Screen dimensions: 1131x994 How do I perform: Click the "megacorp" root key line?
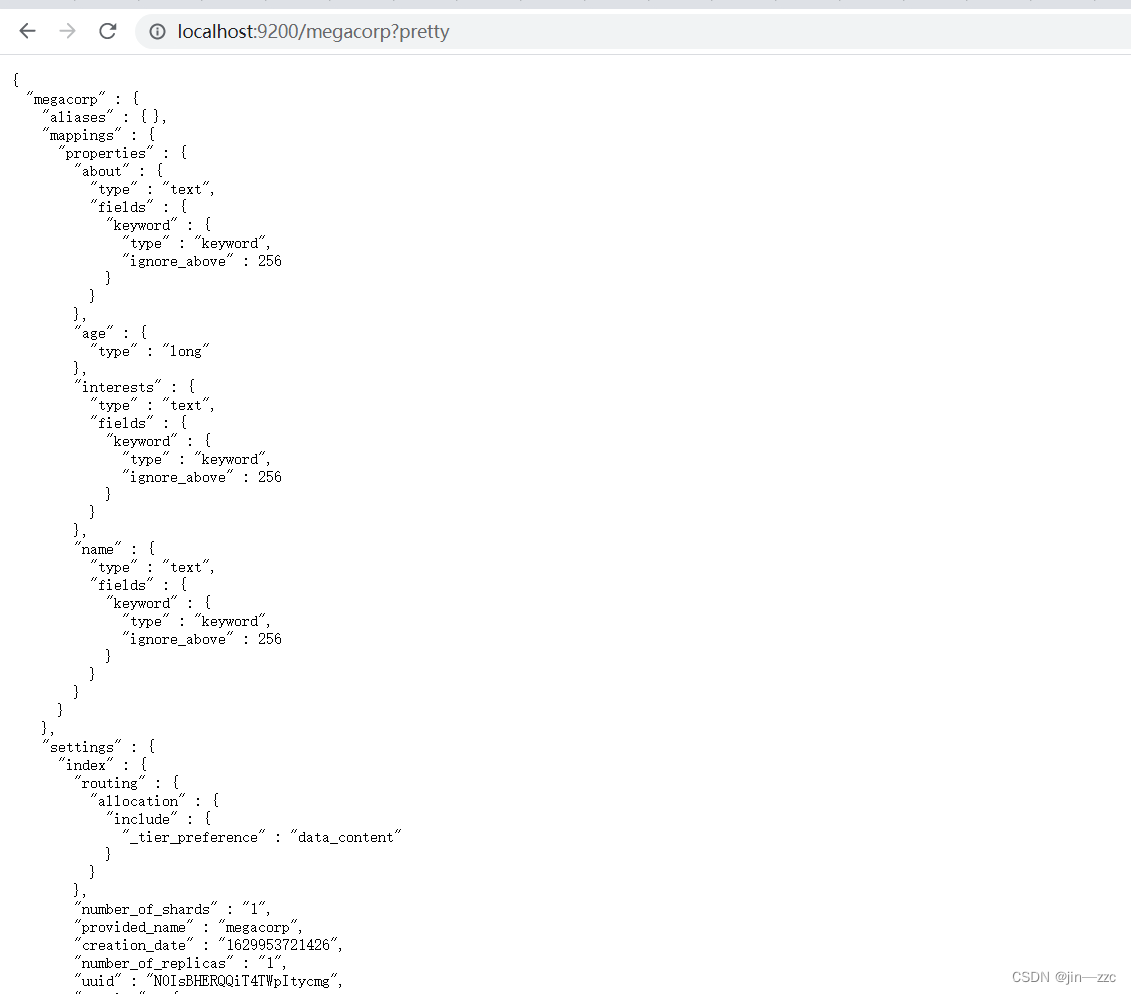[x=83, y=99]
